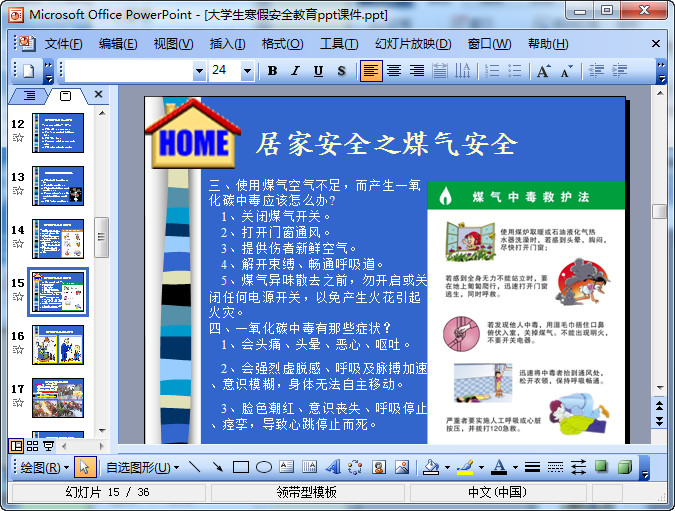
Task: Expand the font name dropdown
Action: tap(199, 71)
